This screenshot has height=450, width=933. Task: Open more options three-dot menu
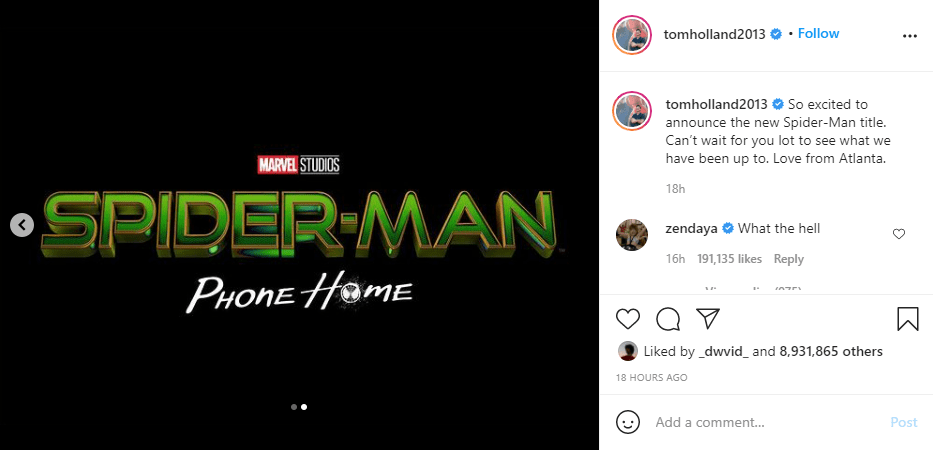pos(910,36)
